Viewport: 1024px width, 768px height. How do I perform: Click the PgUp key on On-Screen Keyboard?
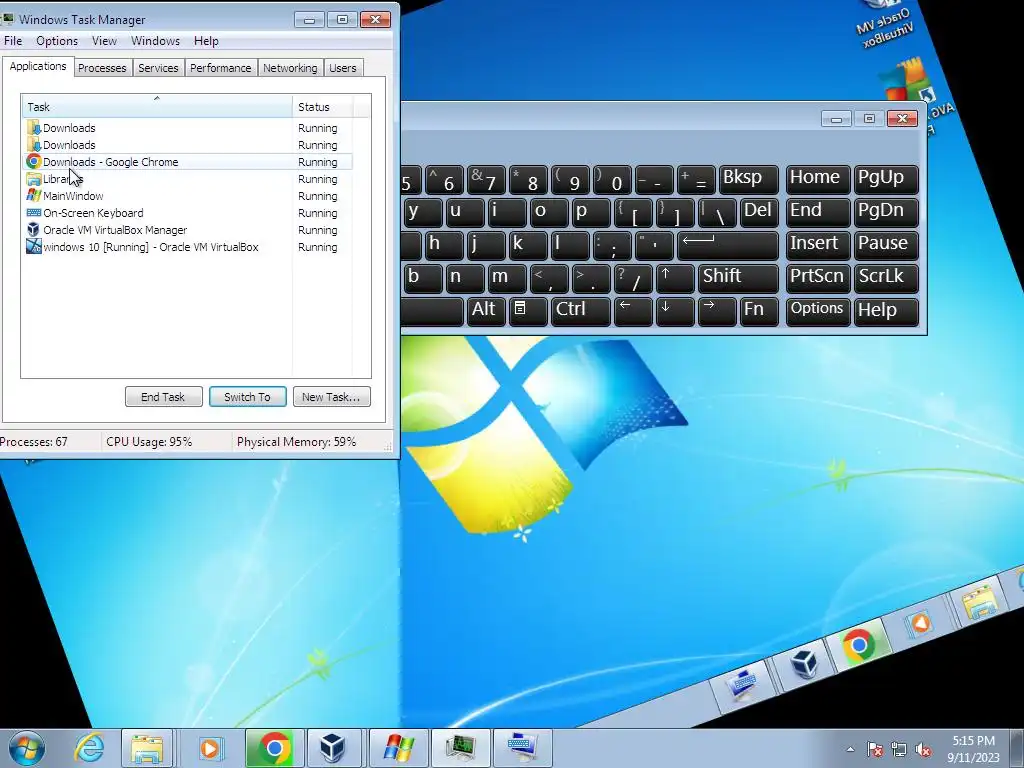tap(886, 179)
